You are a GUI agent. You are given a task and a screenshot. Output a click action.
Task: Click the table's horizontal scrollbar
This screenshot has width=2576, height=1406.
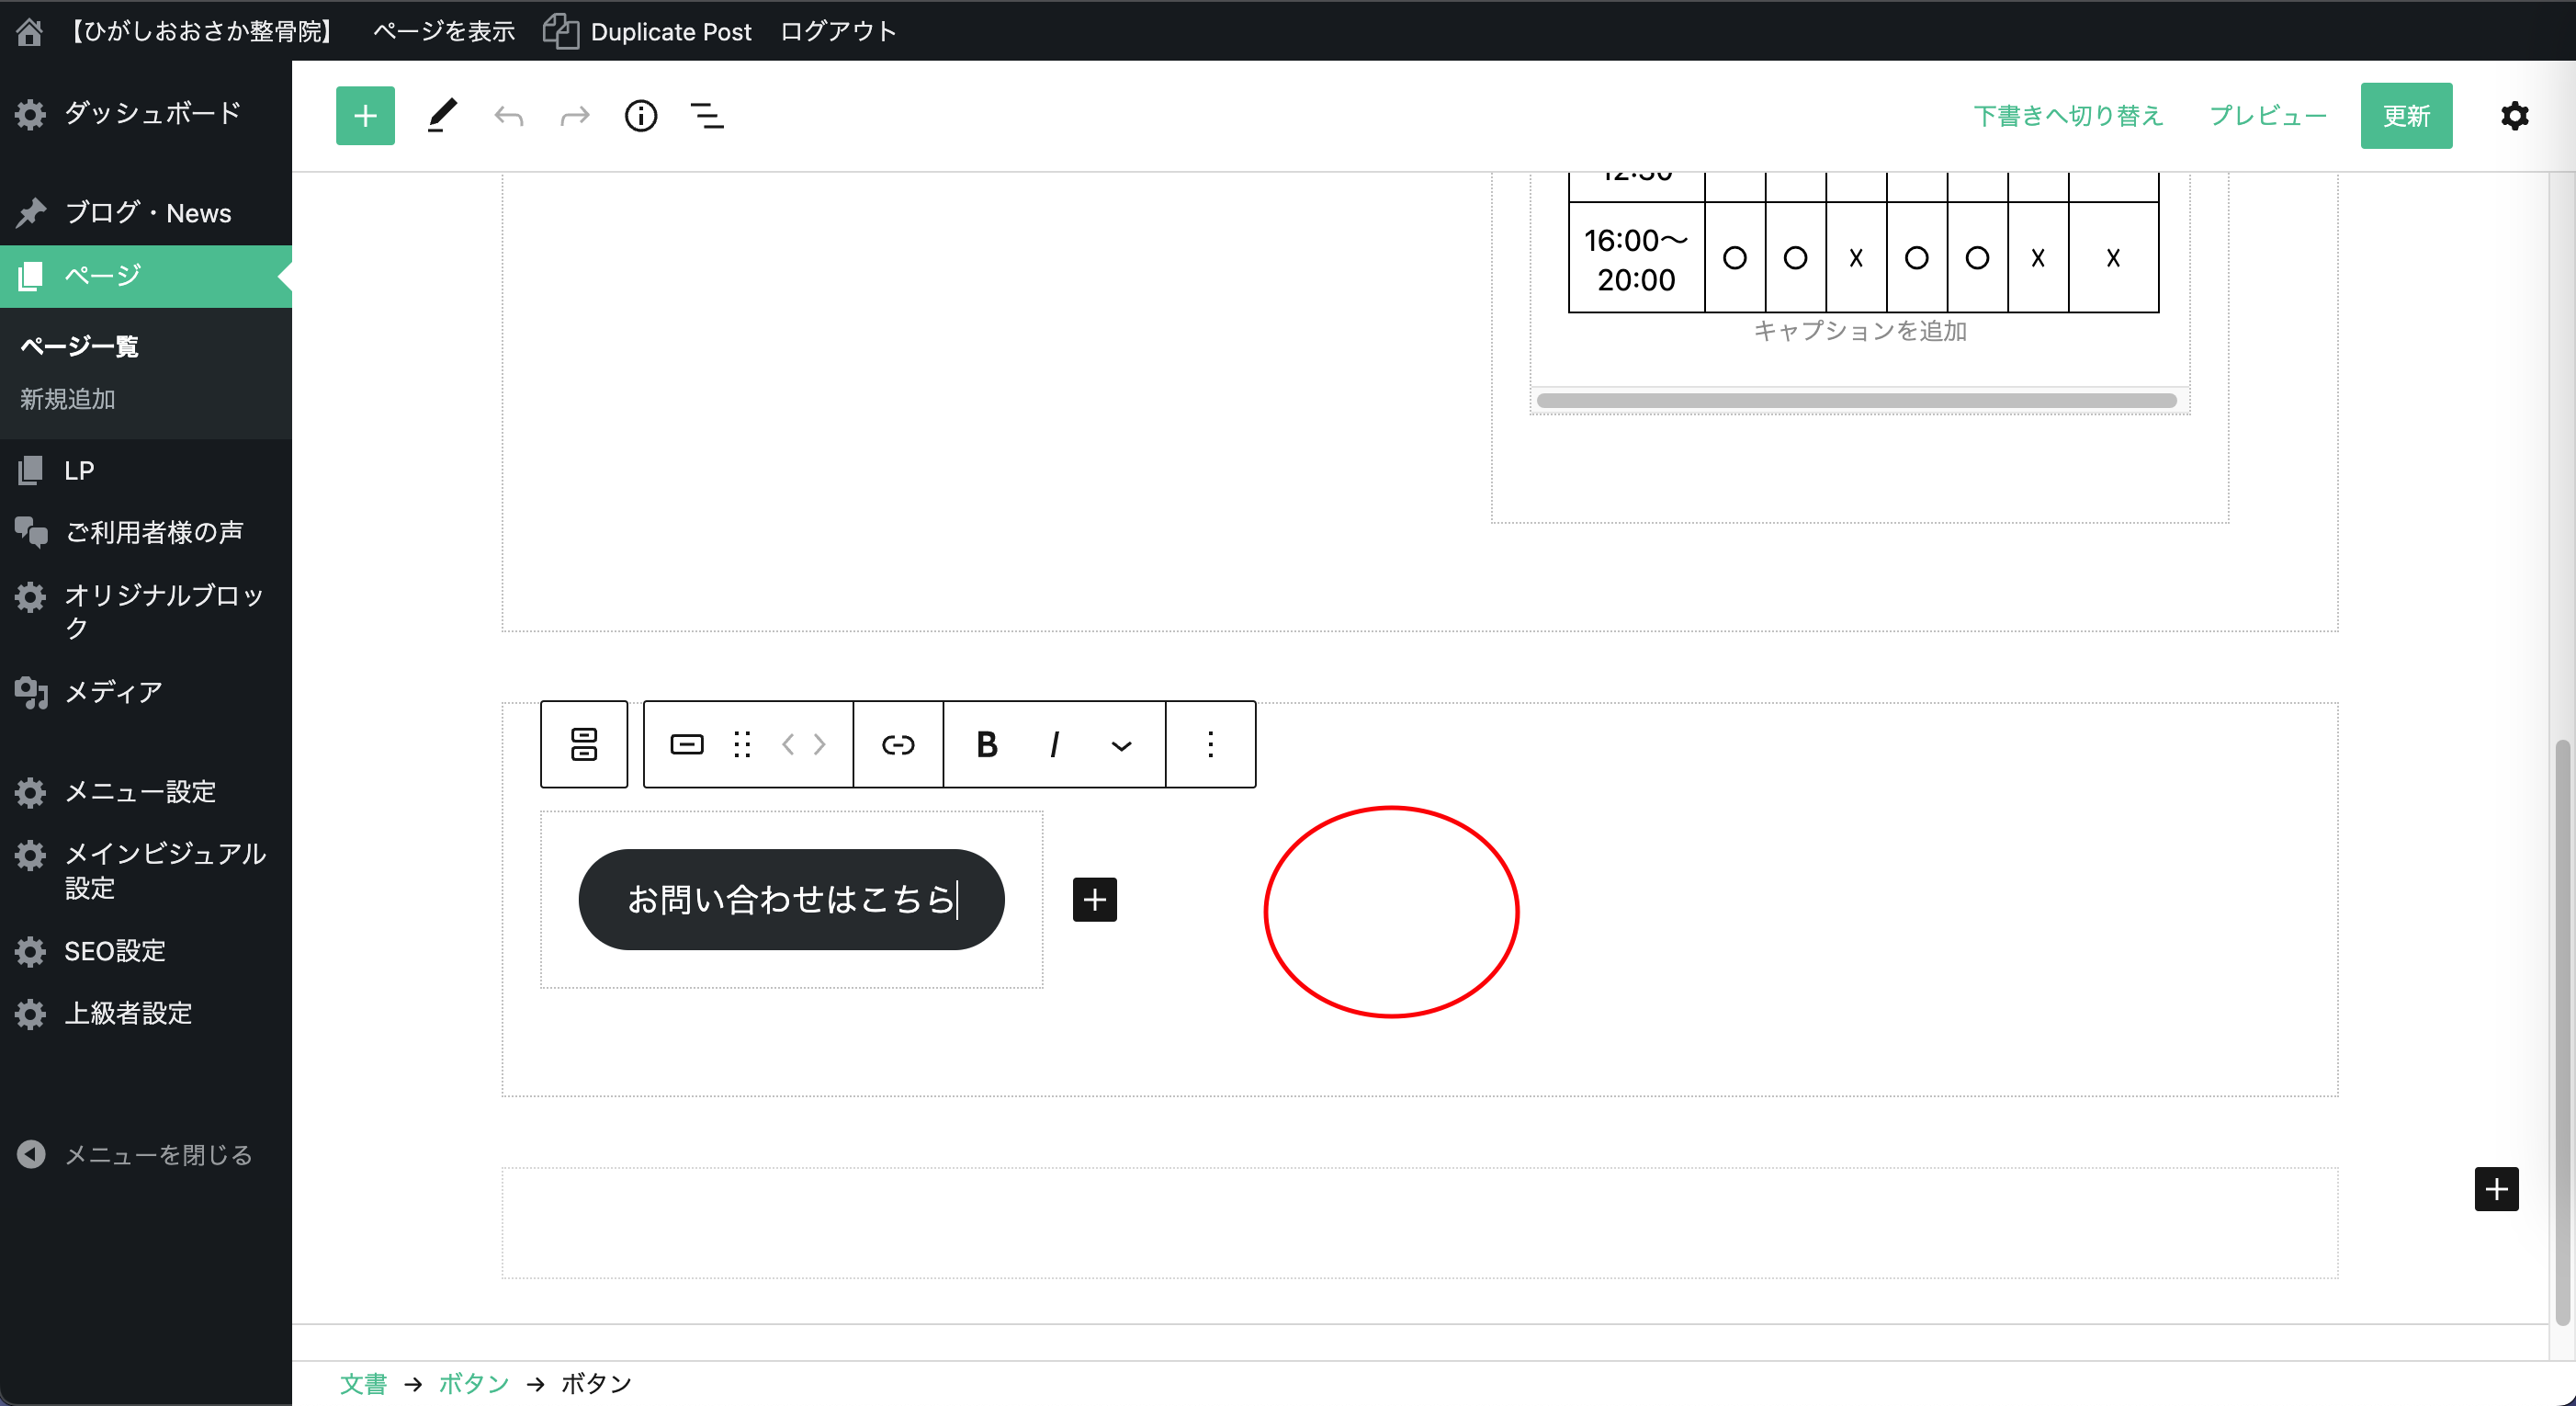[x=1855, y=401]
